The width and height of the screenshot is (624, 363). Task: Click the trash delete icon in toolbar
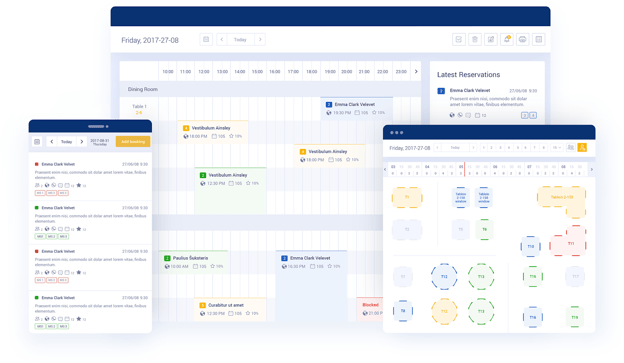475,39
